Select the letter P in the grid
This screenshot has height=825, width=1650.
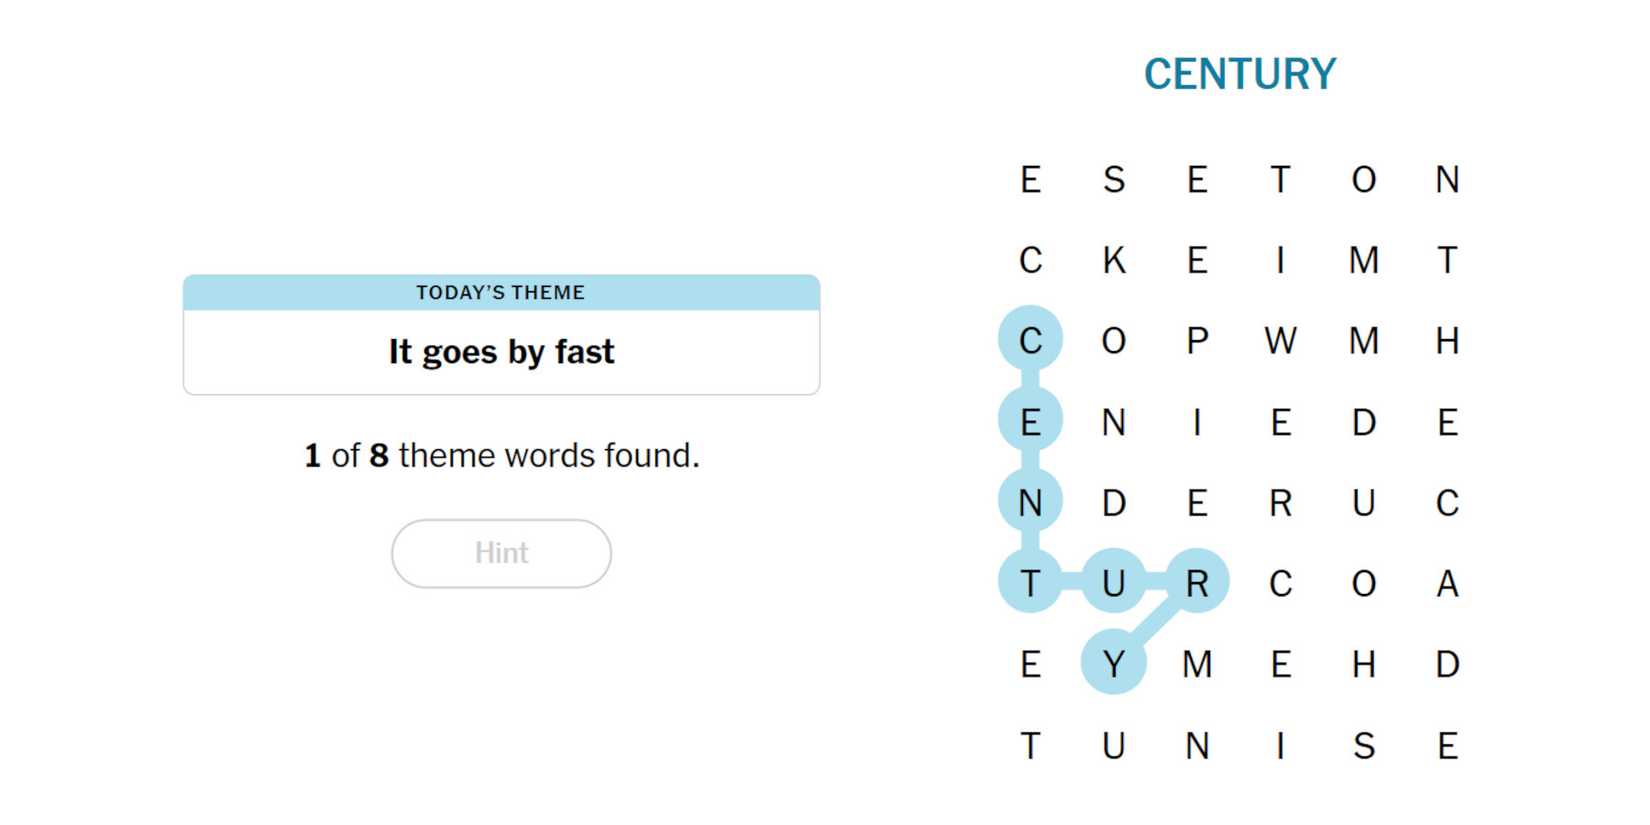tap(1197, 340)
